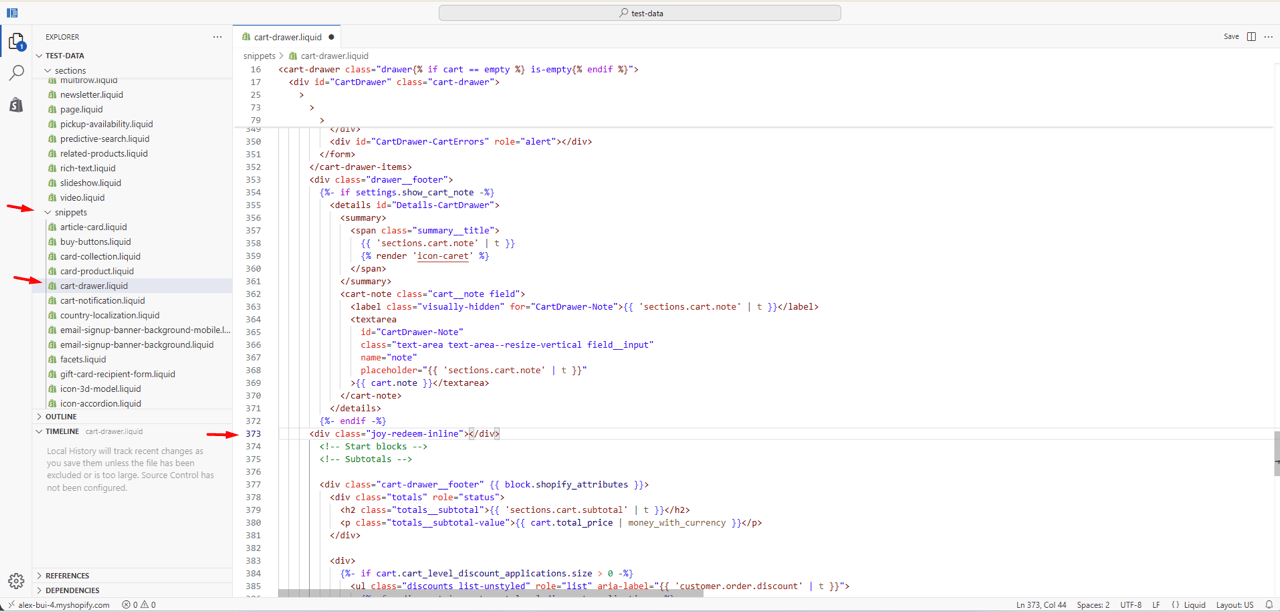This screenshot has width=1280, height=612.
Task: Expand the OUTLINE panel
Action: 39,417
